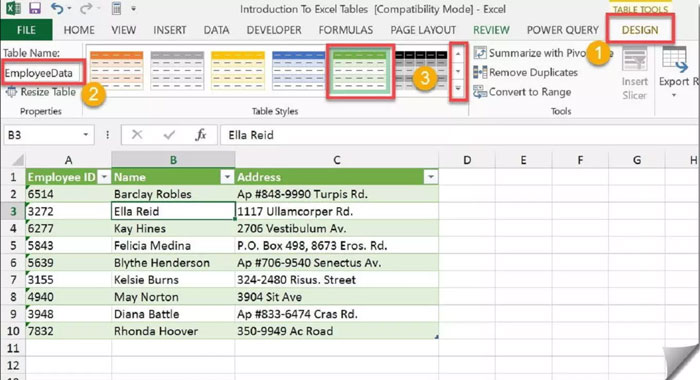Cancel formula entry with the X icon
Screen dimensions: 700x380
pyautogui.click(x=137, y=135)
